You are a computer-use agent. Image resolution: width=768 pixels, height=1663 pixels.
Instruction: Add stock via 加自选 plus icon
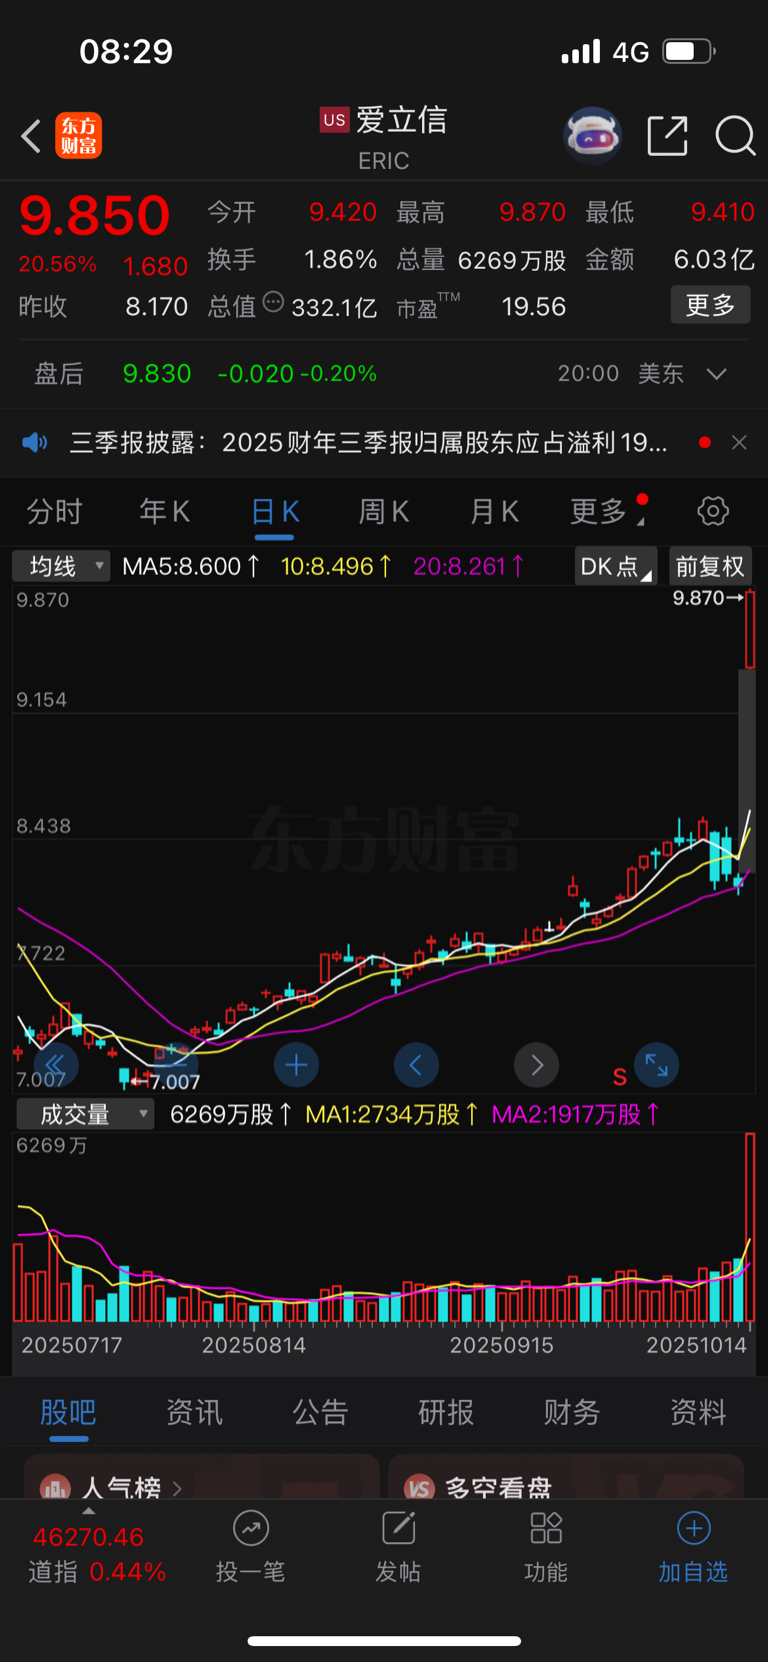(x=694, y=1528)
